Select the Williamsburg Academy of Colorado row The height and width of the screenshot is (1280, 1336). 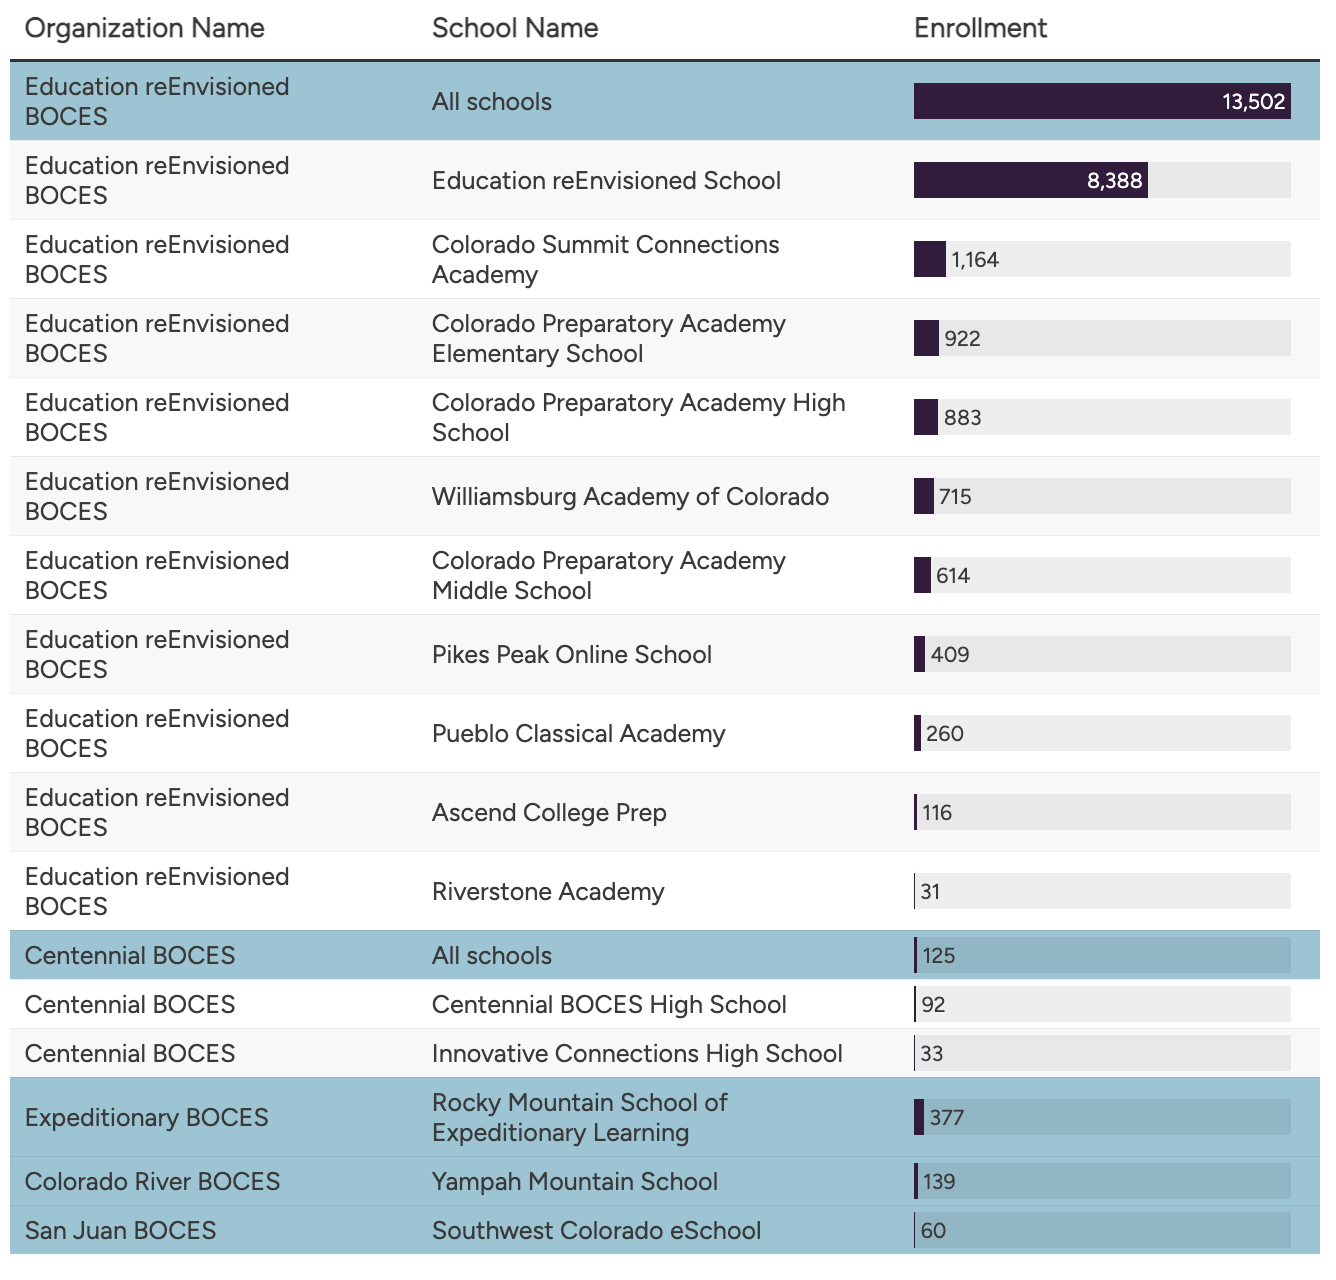tap(630, 496)
